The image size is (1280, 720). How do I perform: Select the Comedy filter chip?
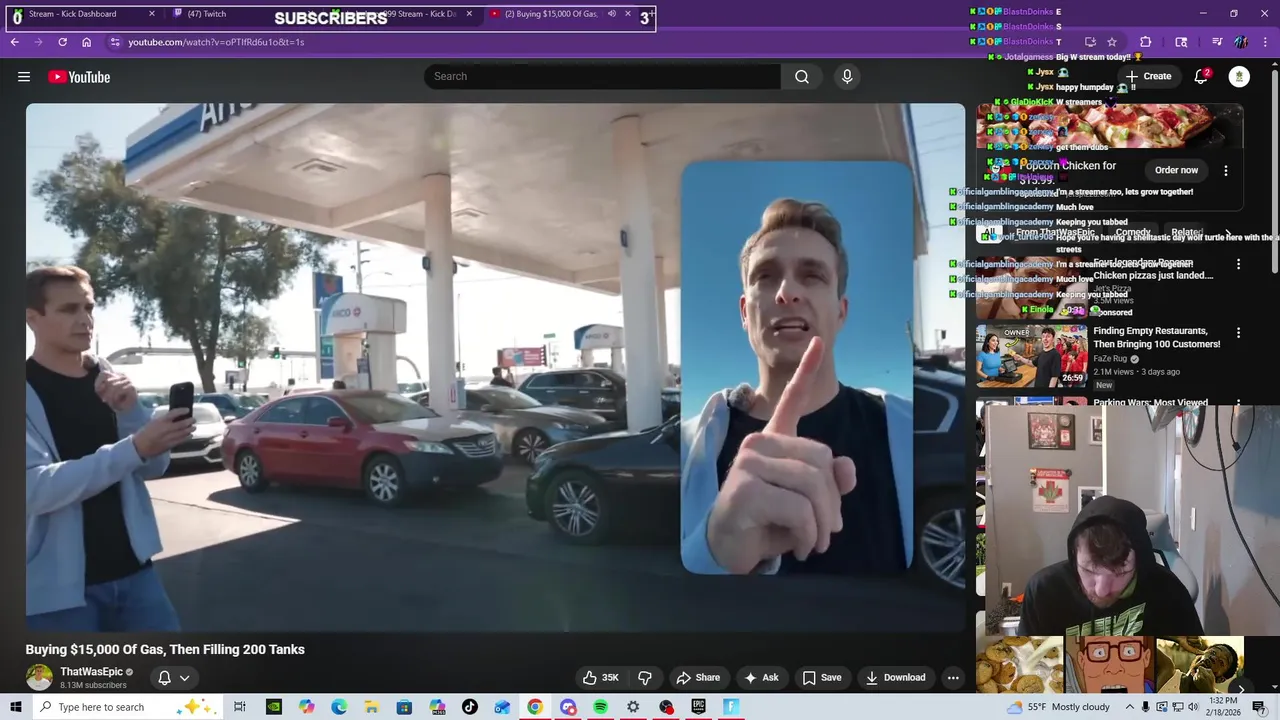[x=1132, y=232]
